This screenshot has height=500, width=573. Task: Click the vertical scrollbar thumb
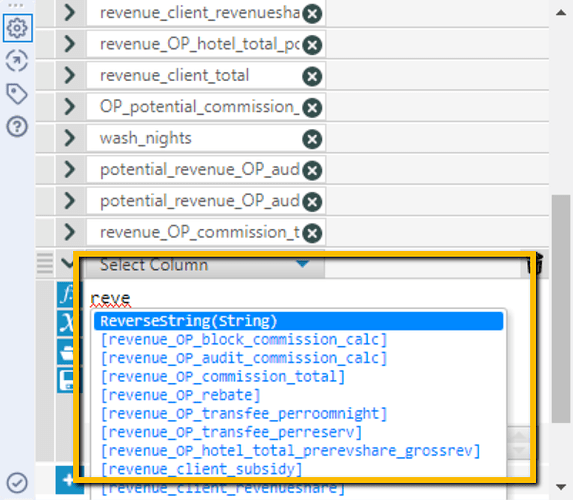[561, 309]
